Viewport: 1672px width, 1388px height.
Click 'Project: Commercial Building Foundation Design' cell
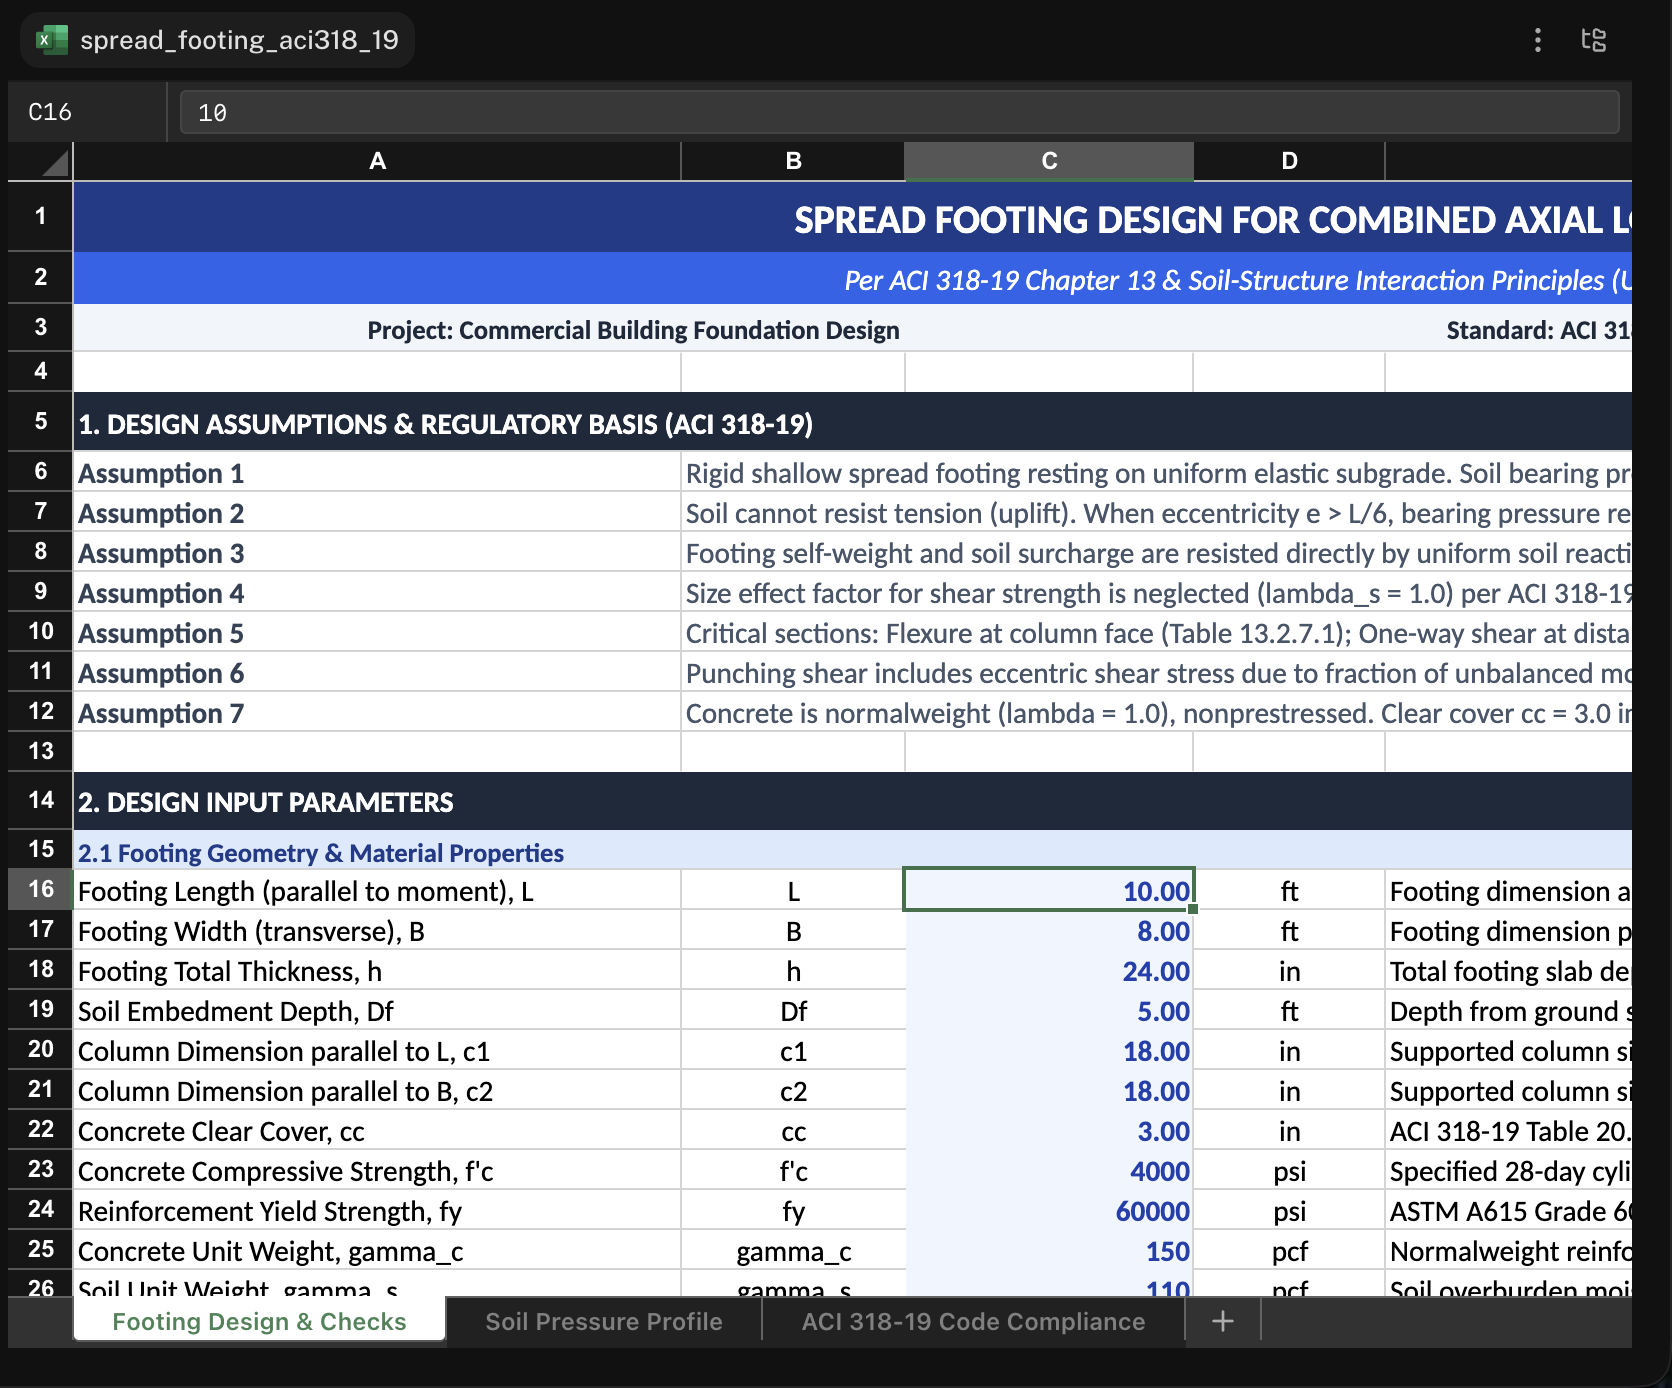pyautogui.click(x=633, y=330)
